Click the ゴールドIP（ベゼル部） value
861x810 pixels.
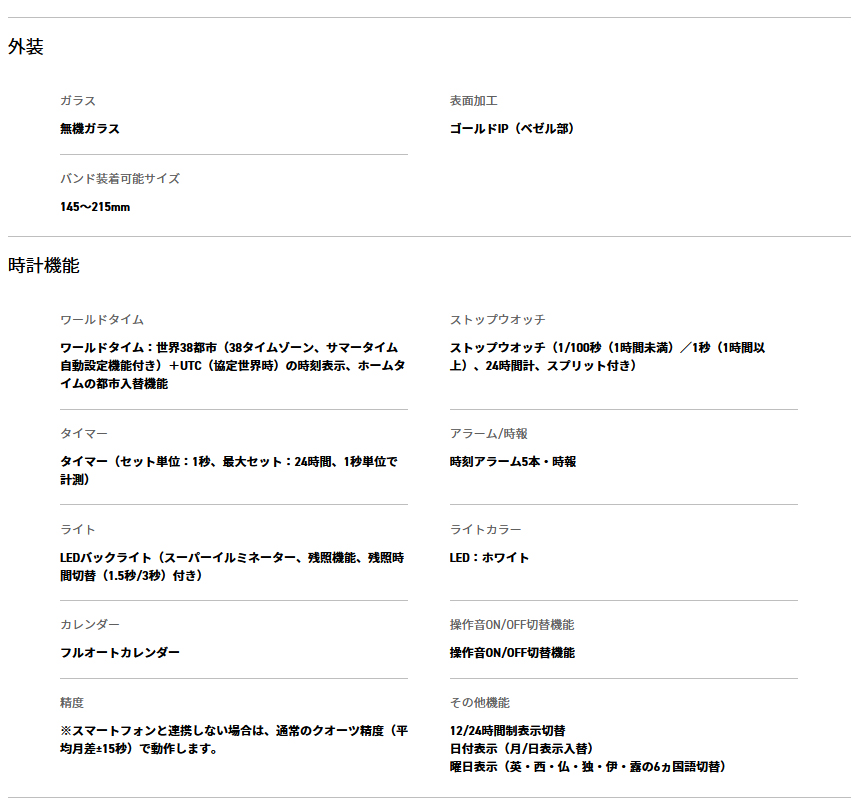point(512,129)
